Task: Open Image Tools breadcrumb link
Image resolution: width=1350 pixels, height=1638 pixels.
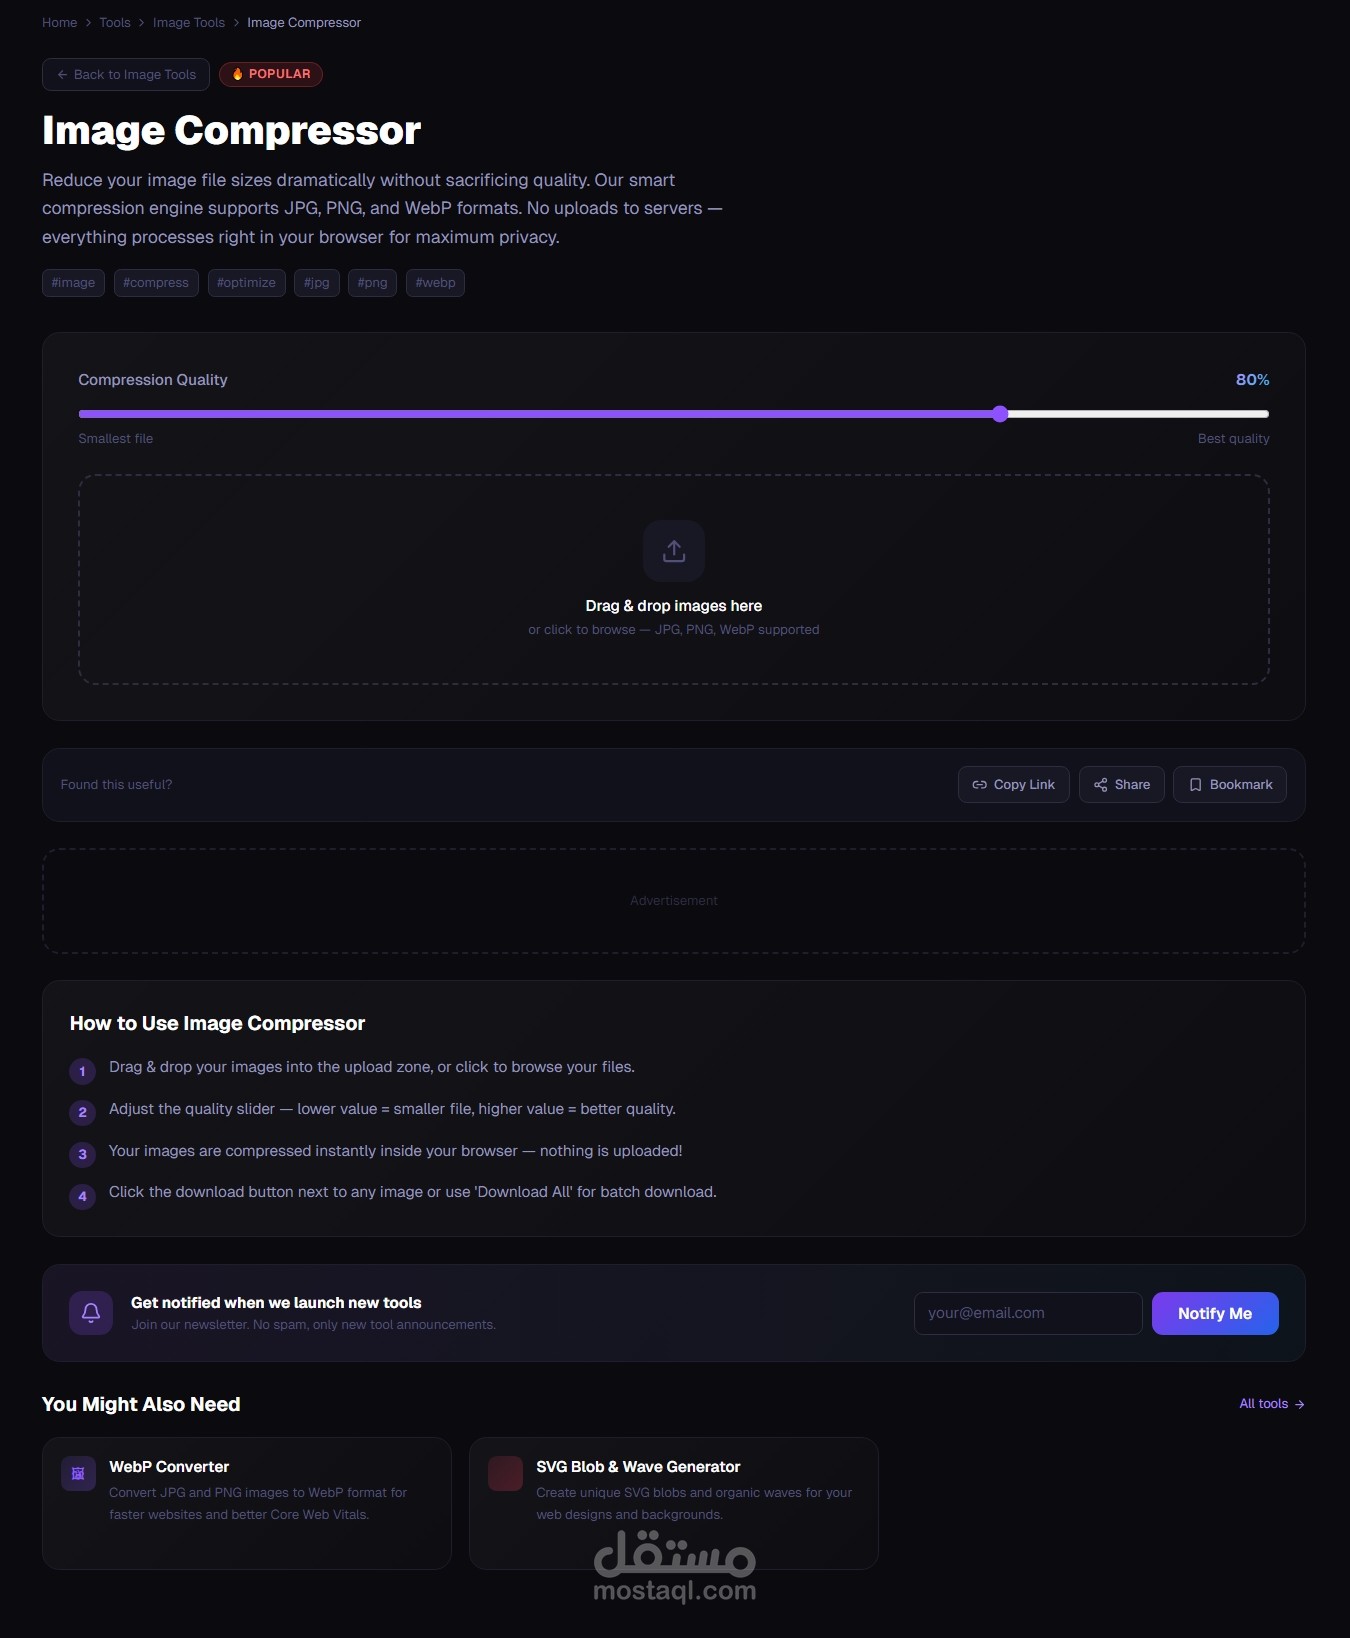Action: [189, 23]
